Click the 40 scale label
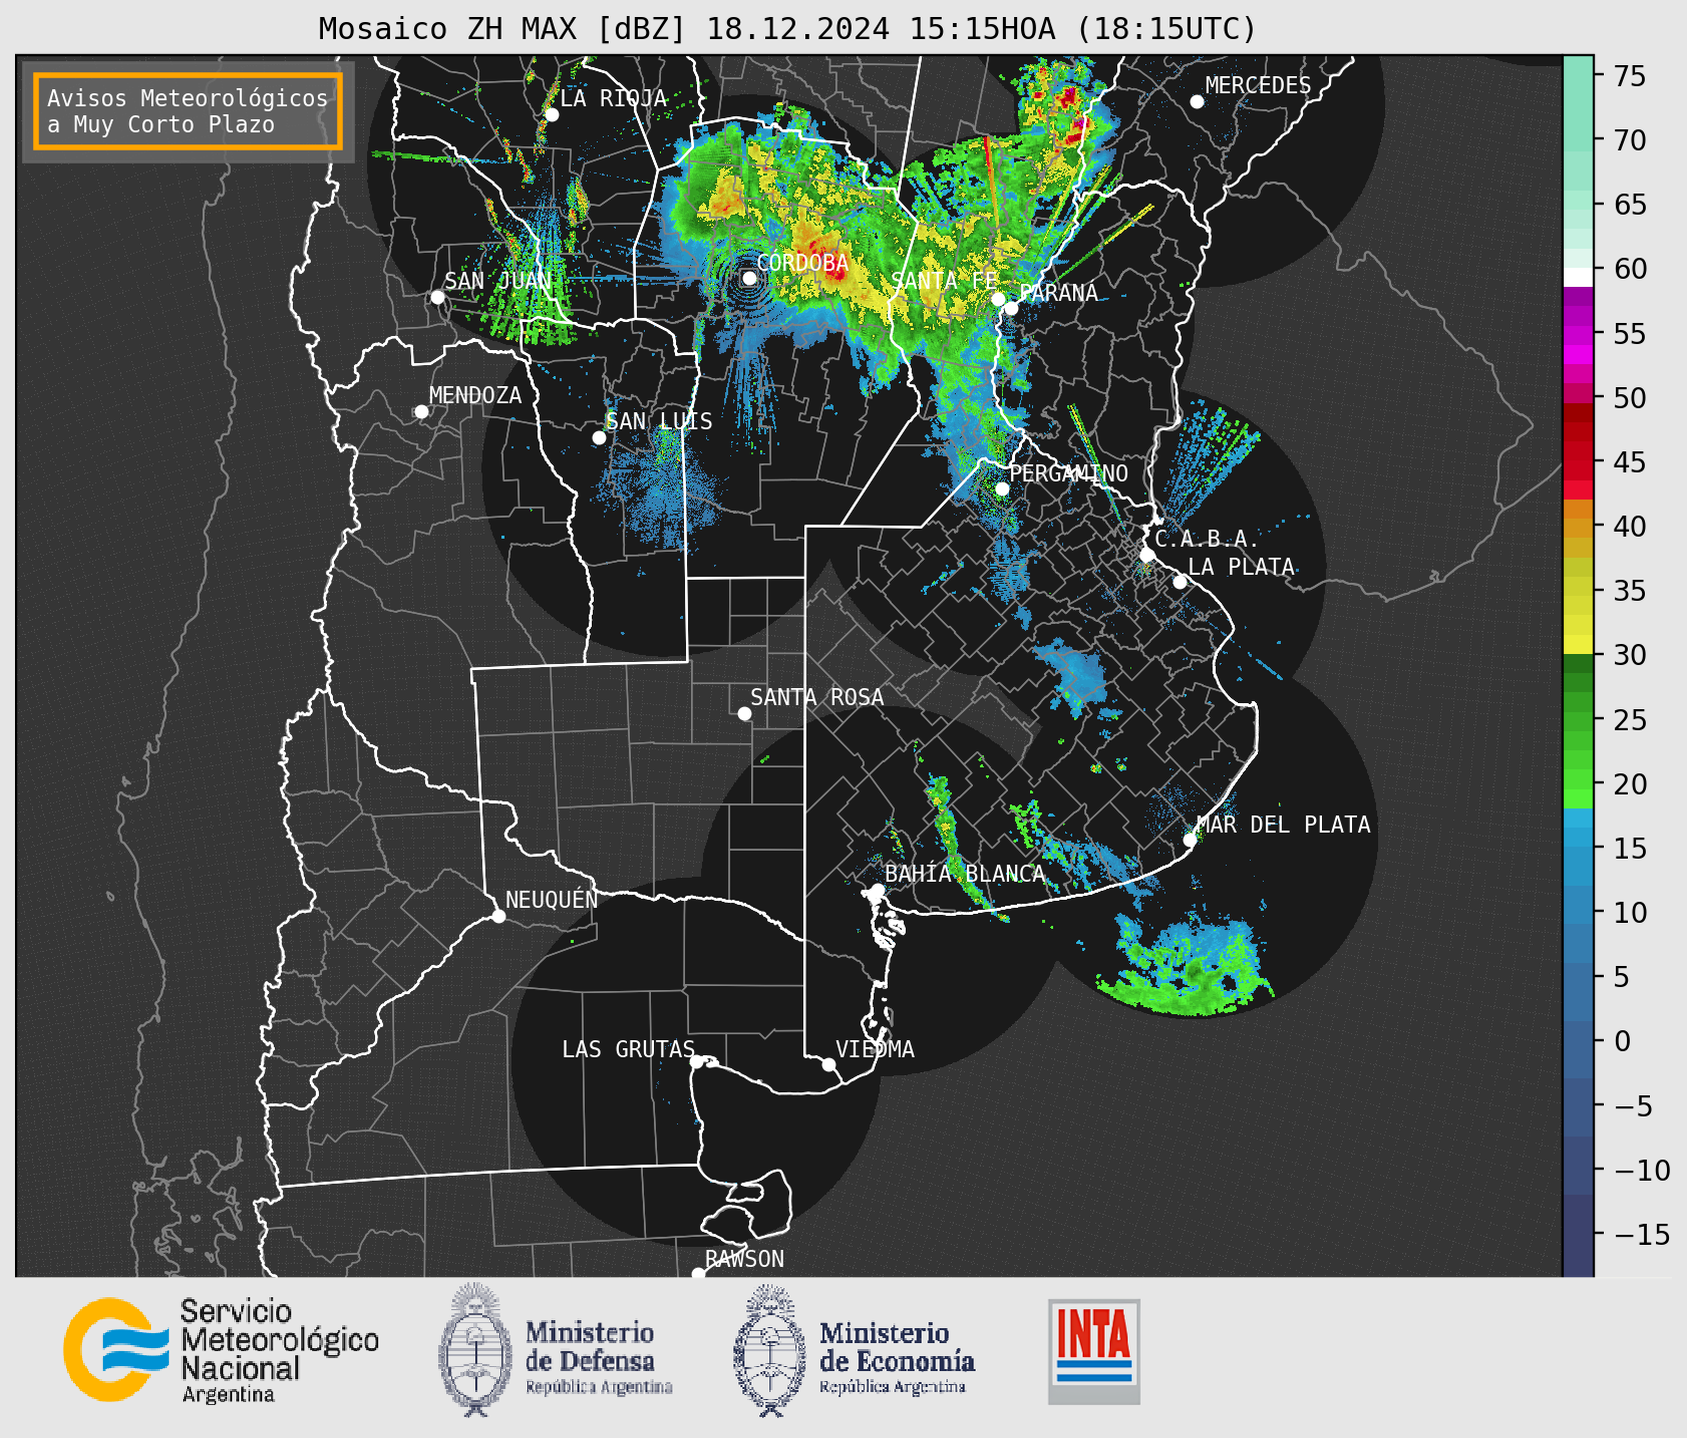The width and height of the screenshot is (1687, 1438). 1632,526
